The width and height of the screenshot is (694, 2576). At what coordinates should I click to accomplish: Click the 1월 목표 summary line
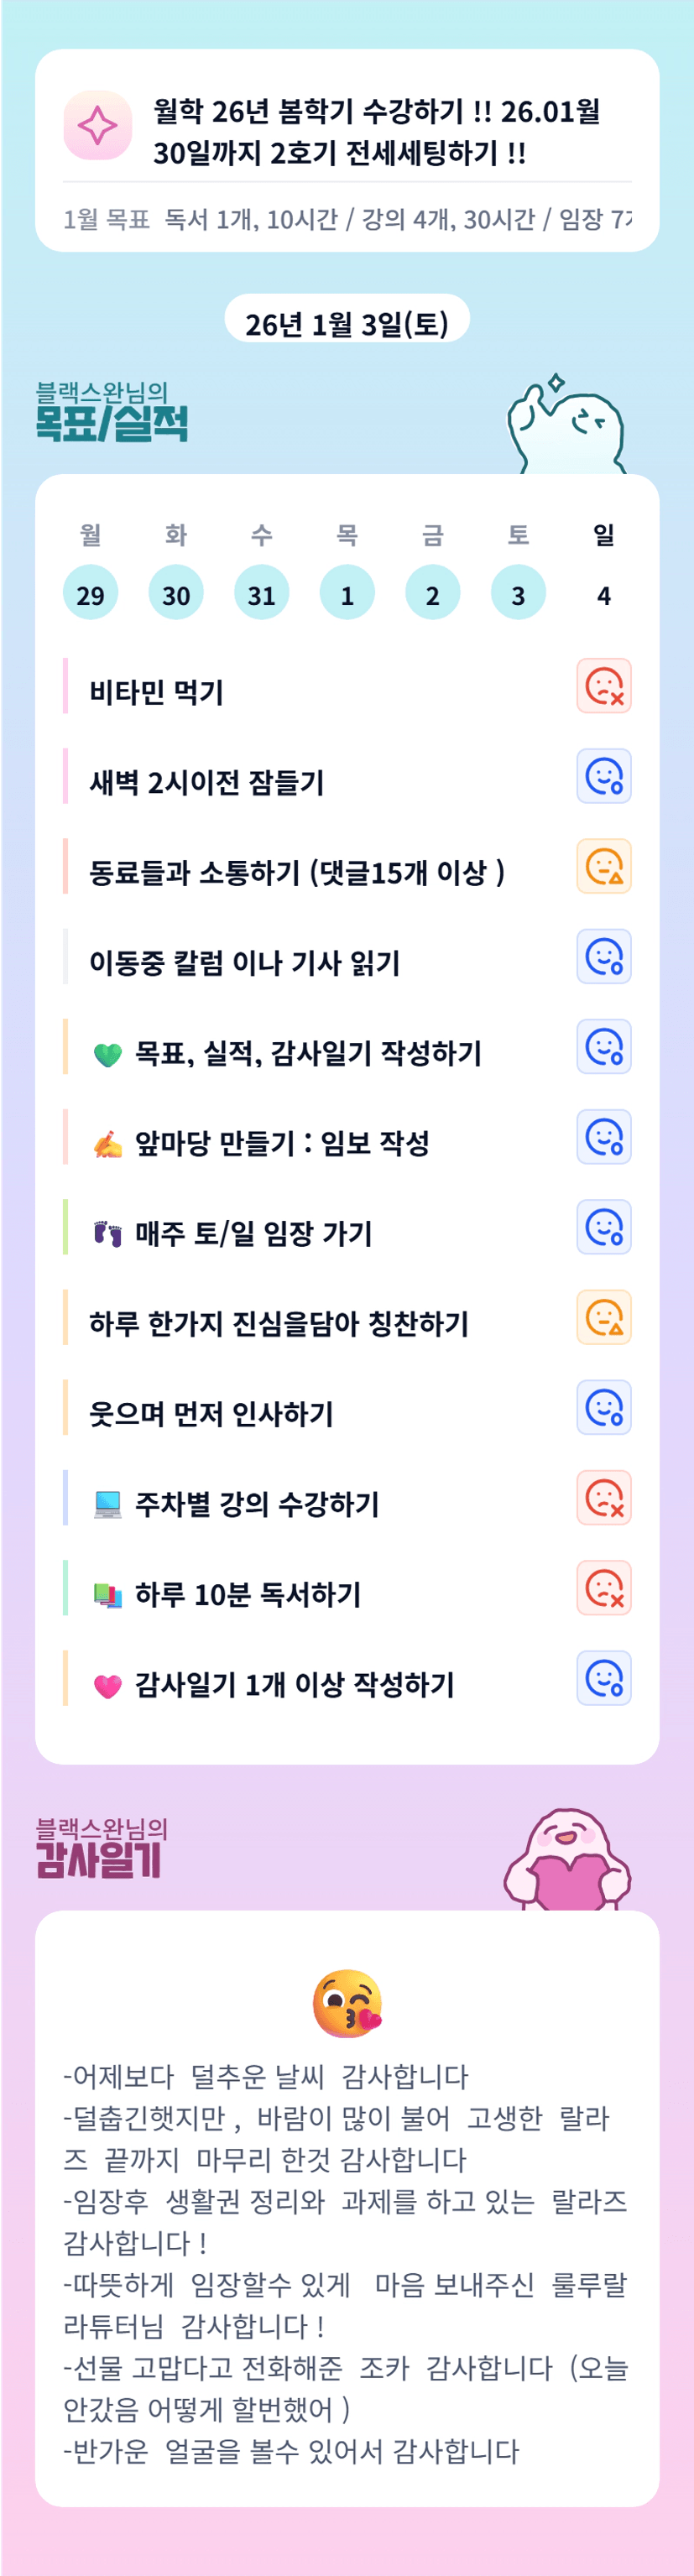[x=347, y=219]
